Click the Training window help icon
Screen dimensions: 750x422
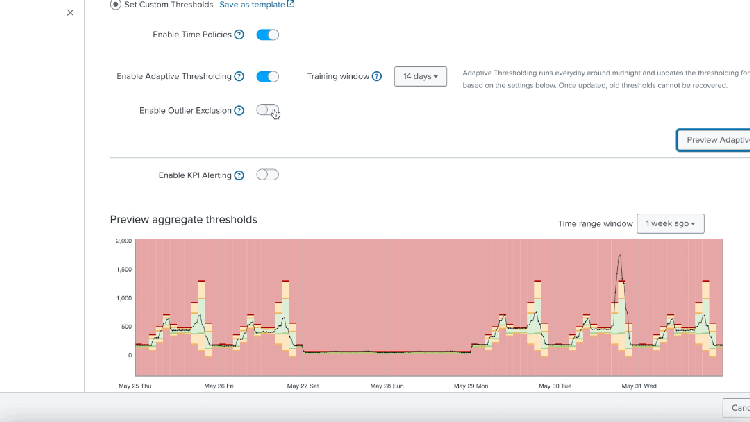(x=377, y=76)
